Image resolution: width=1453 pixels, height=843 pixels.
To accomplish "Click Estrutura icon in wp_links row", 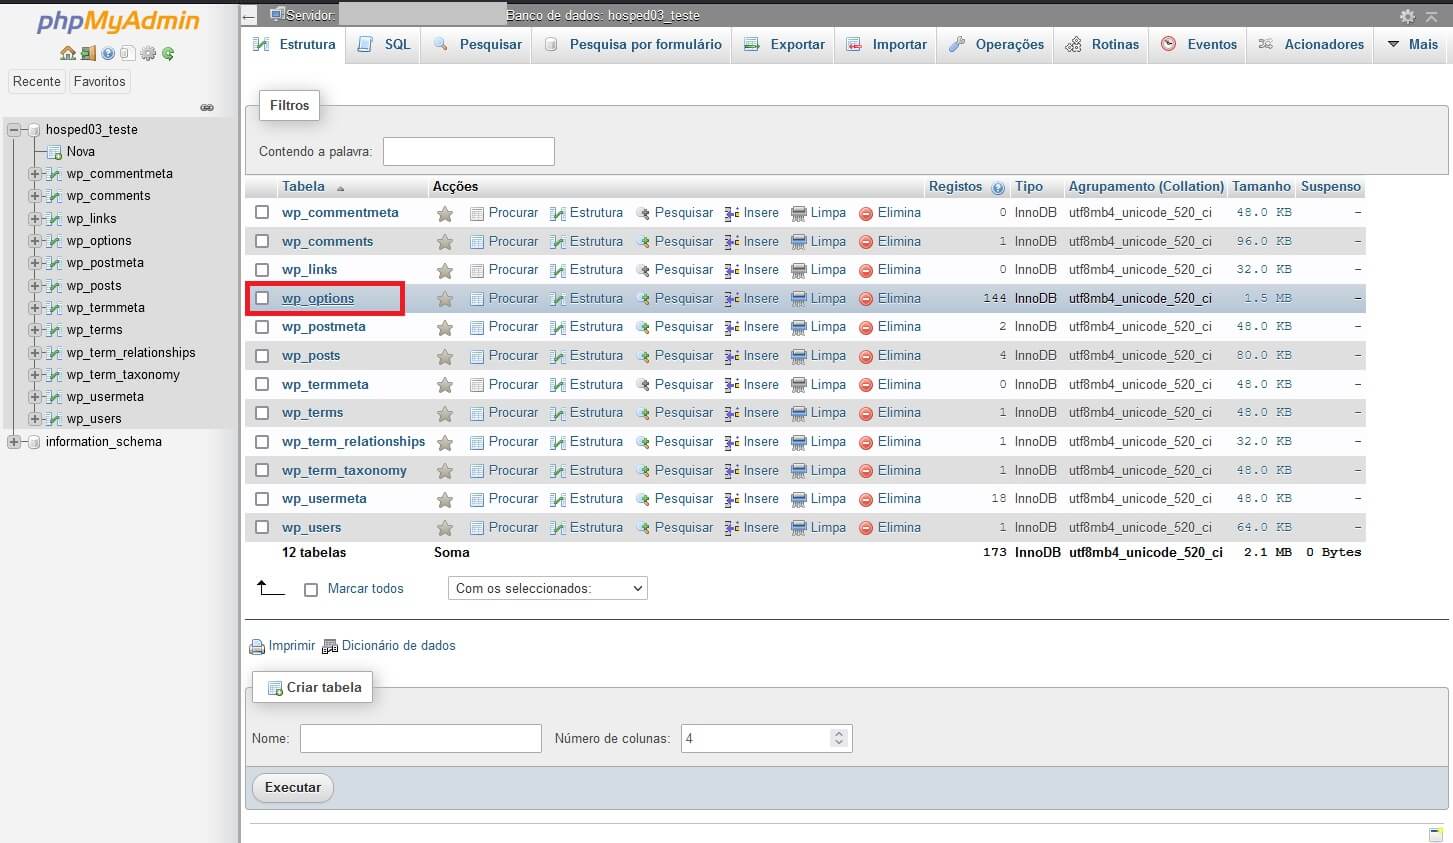I will pos(558,270).
